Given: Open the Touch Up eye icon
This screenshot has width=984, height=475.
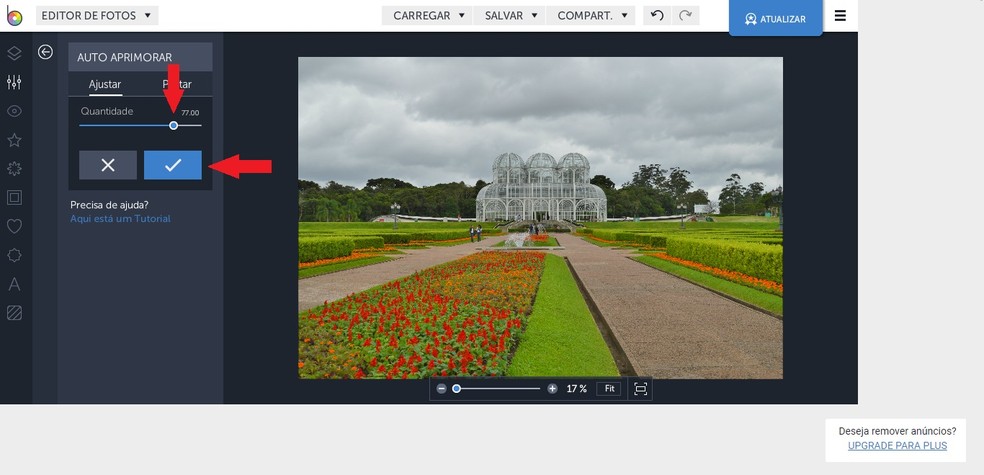Looking at the screenshot, I should (x=14, y=111).
